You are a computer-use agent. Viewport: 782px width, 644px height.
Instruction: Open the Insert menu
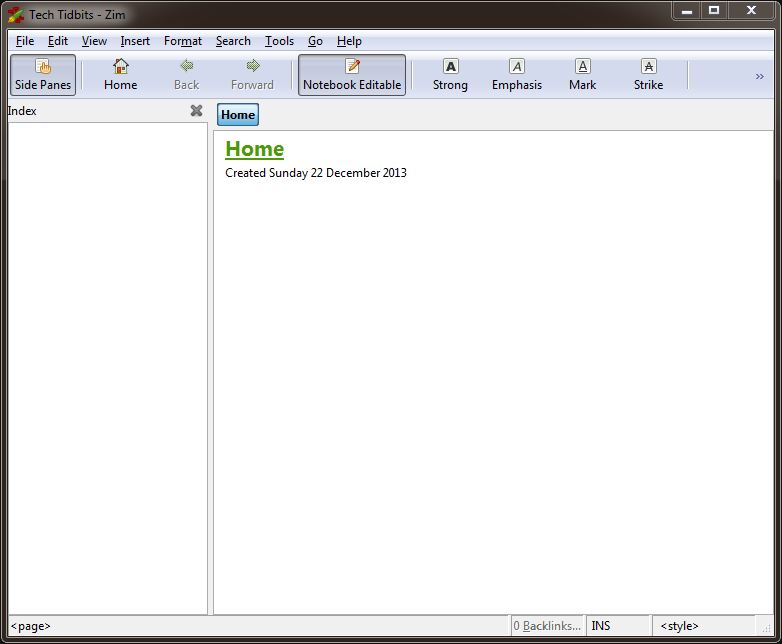coord(135,41)
